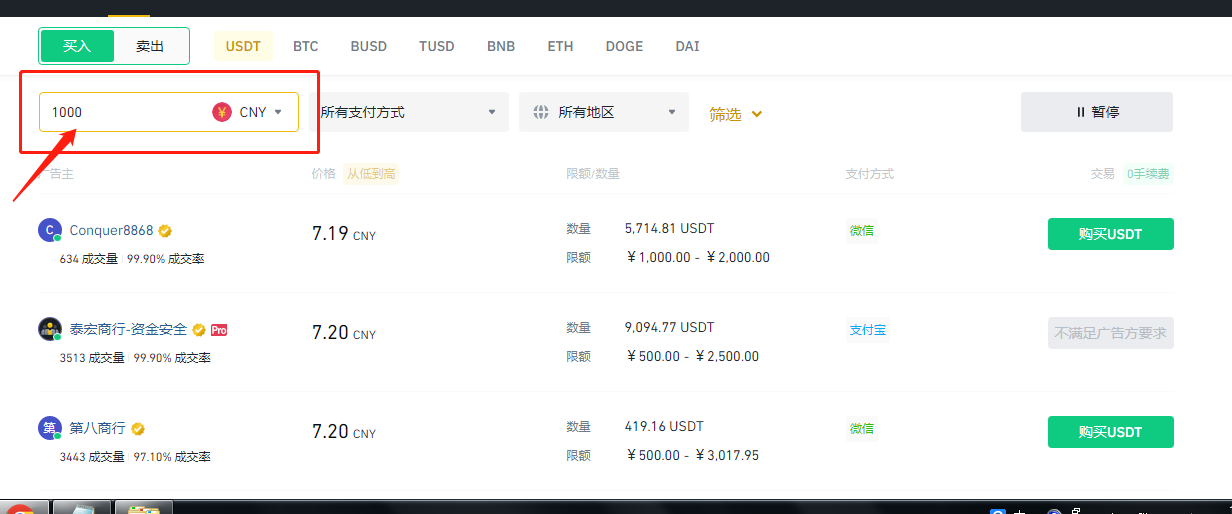The height and width of the screenshot is (514, 1232).
Task: Click Conquer8868's purple avatar icon
Action: (x=49, y=230)
